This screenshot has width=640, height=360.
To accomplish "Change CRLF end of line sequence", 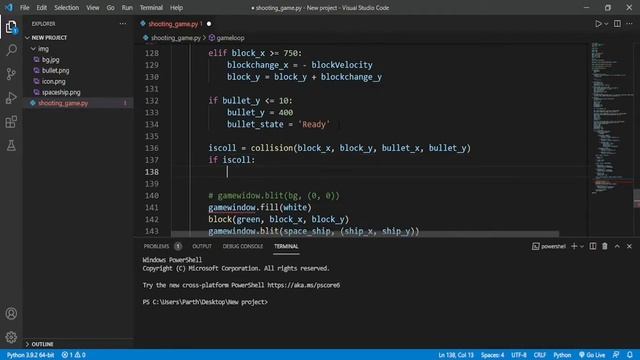I will (x=540, y=355).
